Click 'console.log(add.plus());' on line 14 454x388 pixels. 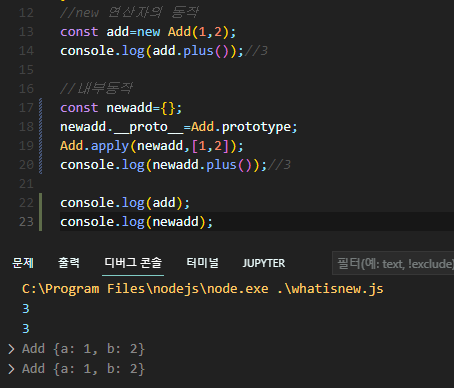coord(152,51)
